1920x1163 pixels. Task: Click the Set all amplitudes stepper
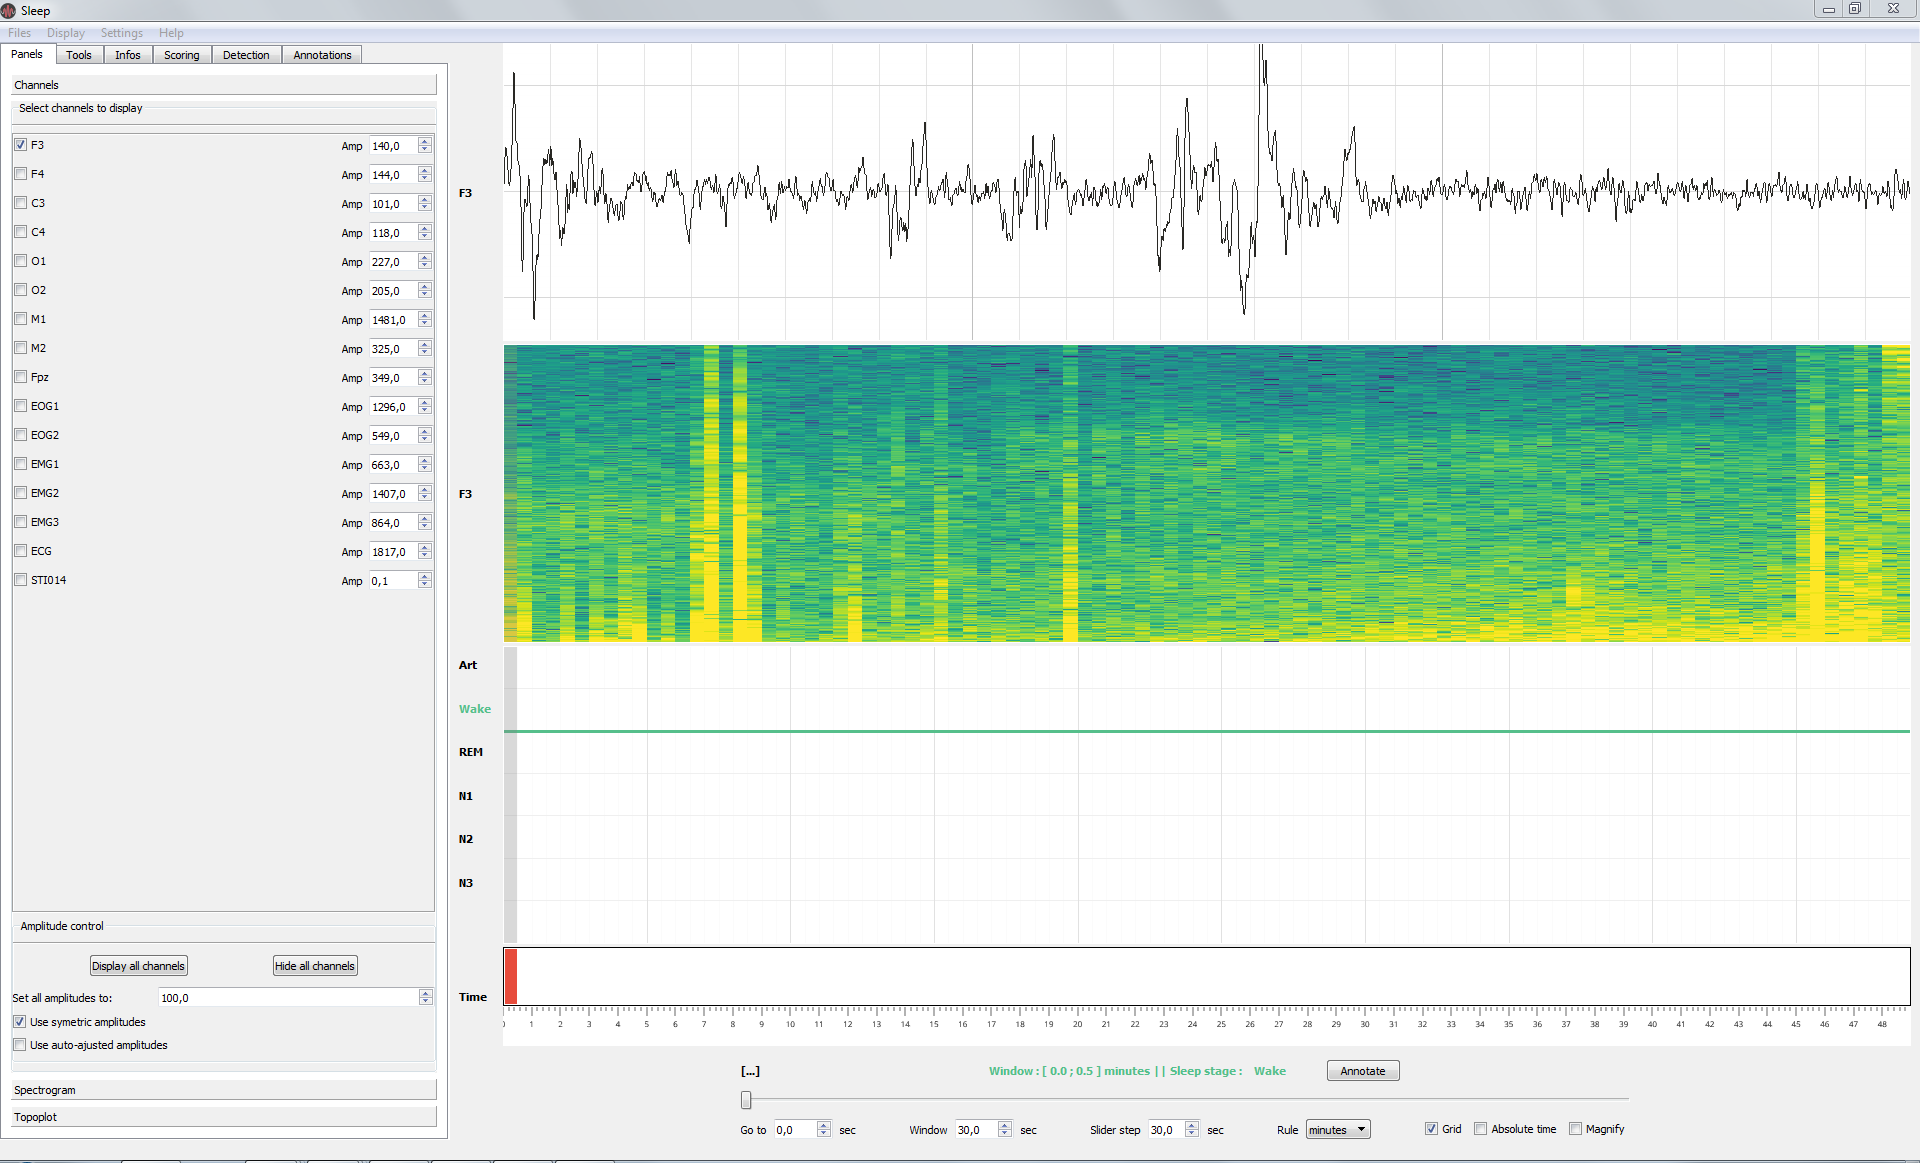pyautogui.click(x=426, y=998)
